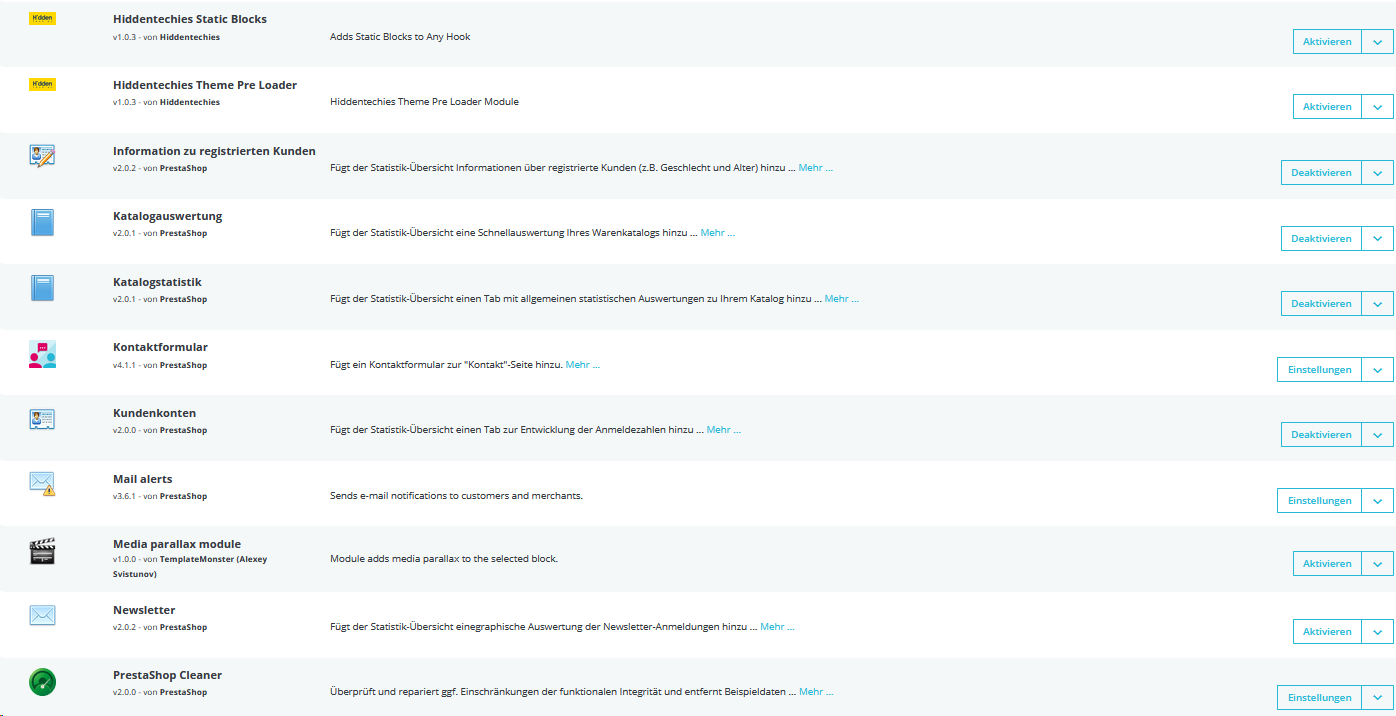Expand action dropdown for Media parallax module

coord(1377,564)
